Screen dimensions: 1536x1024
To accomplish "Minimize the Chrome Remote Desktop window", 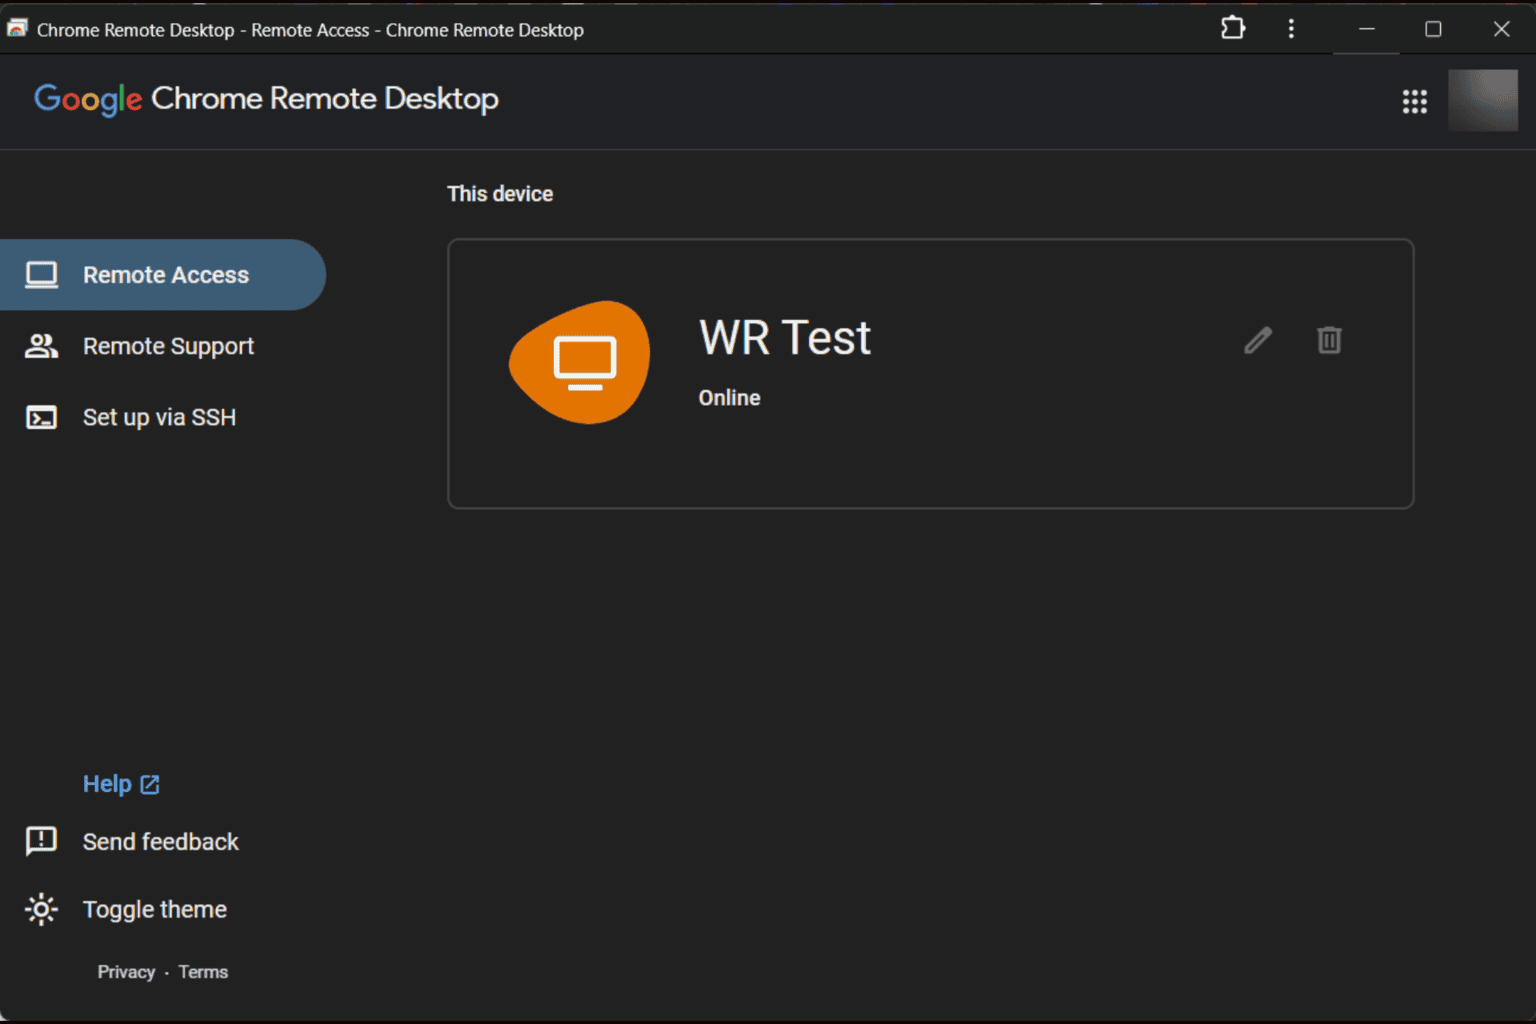I will [1366, 29].
